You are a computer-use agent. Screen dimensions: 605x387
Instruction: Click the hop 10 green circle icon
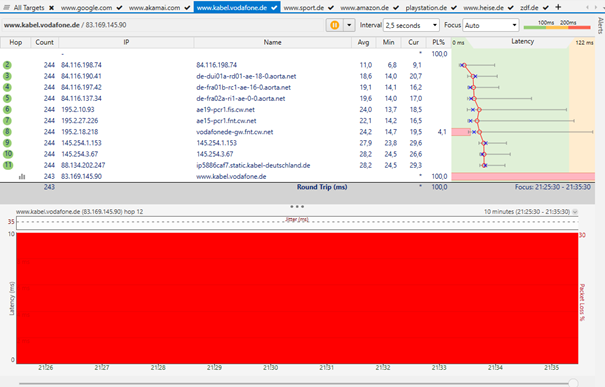tap(8, 154)
